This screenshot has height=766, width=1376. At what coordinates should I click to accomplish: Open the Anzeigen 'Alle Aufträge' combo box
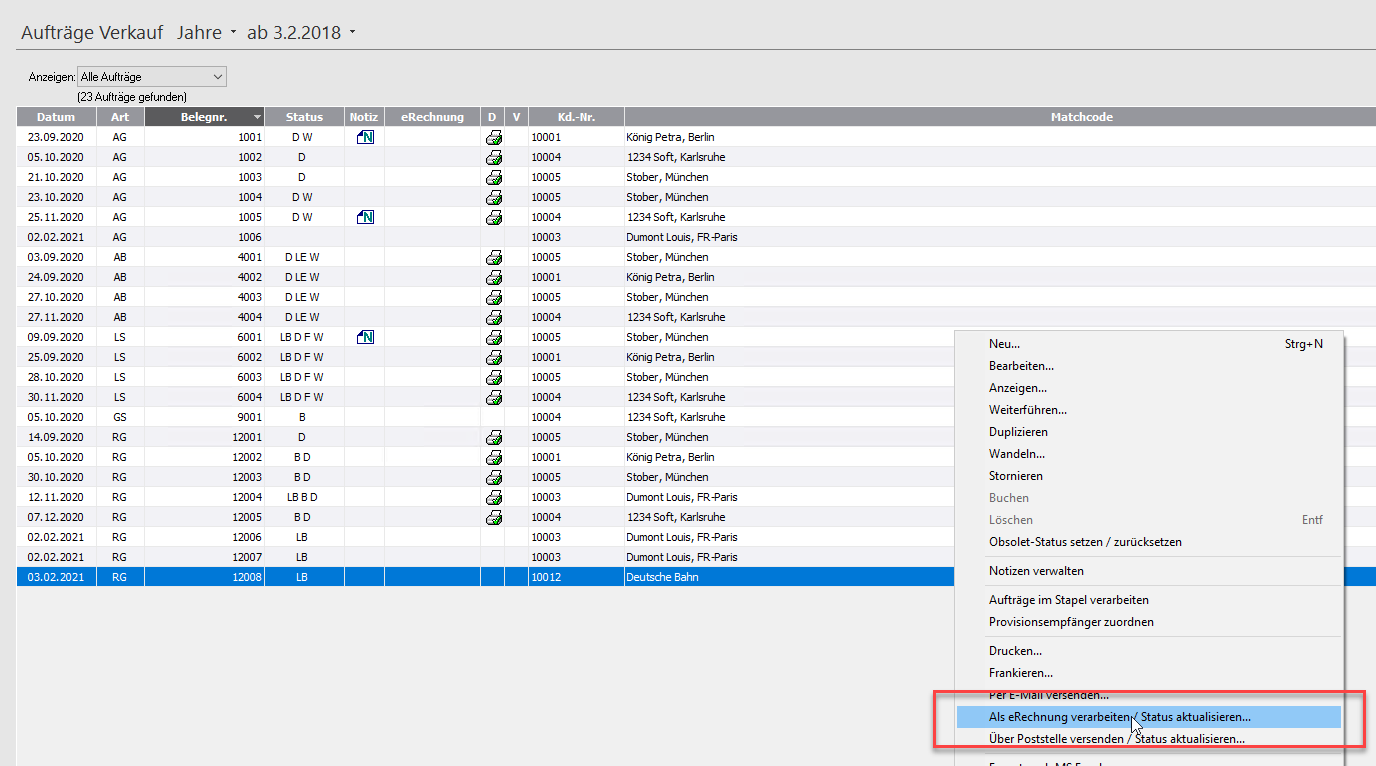[x=152, y=77]
